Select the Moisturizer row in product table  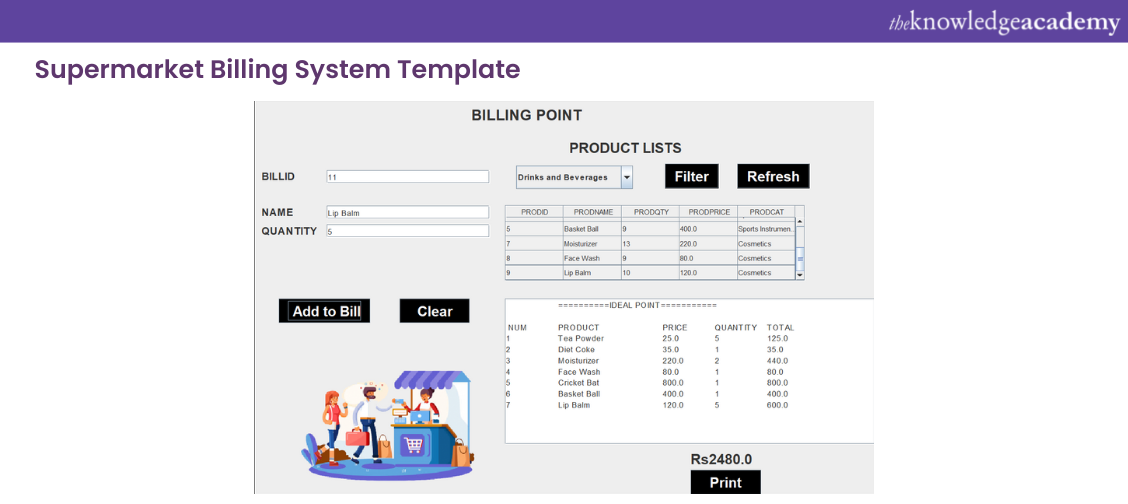coord(649,243)
